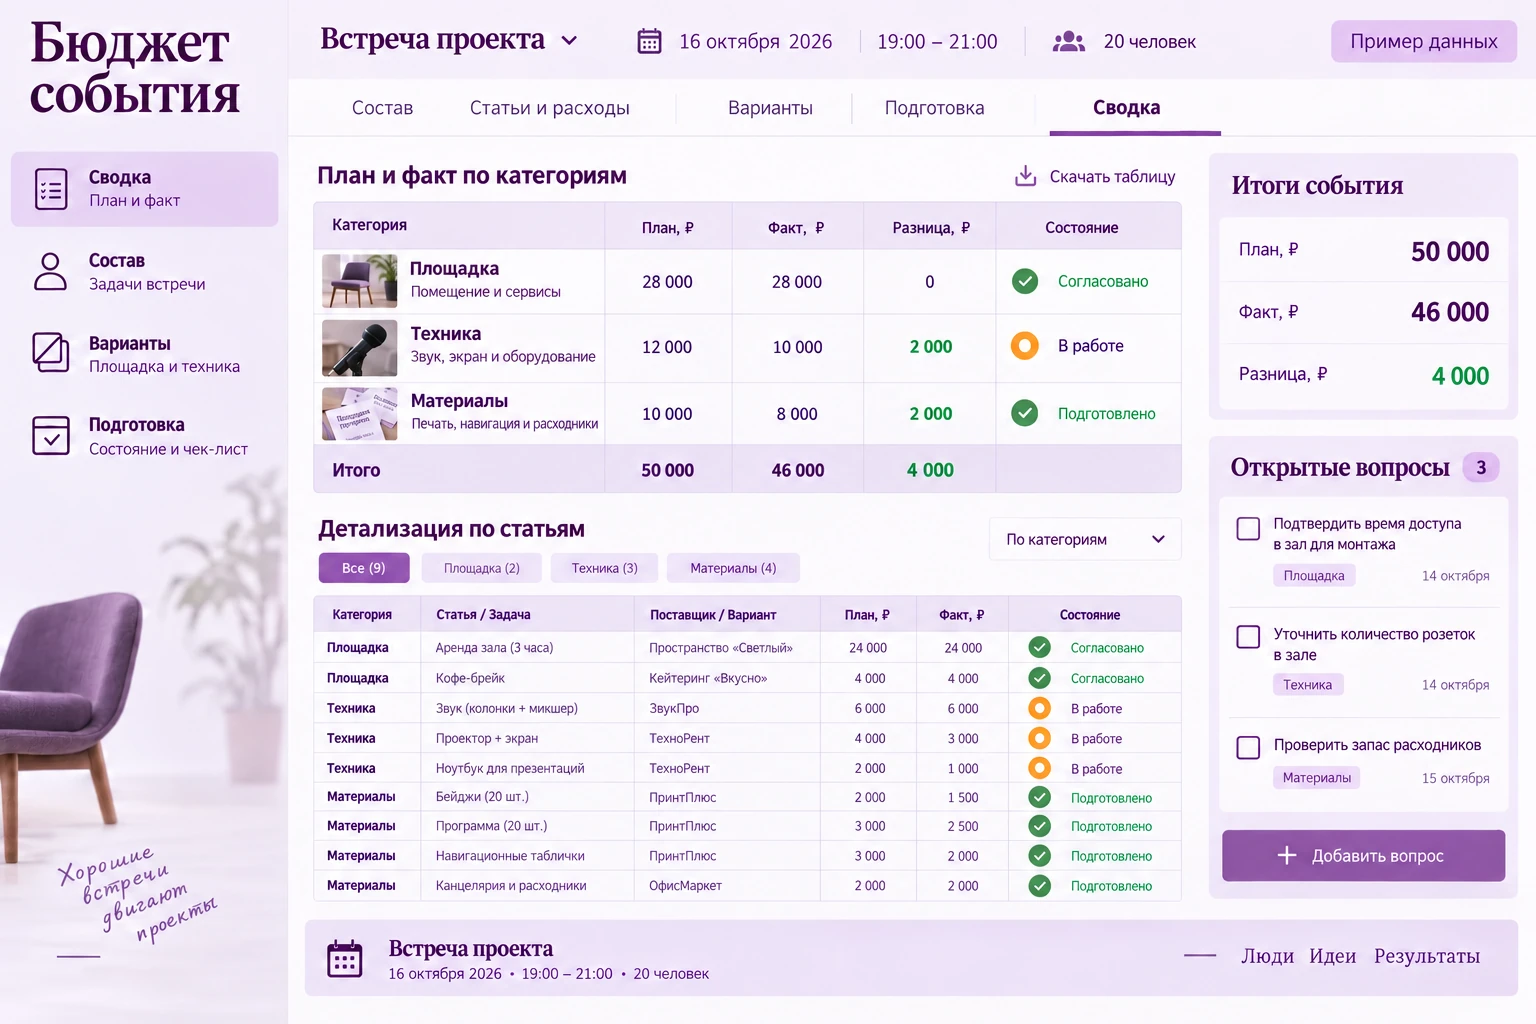Click the footer calendar icon near Встреча проекта
The height and width of the screenshot is (1024, 1536).
point(345,958)
